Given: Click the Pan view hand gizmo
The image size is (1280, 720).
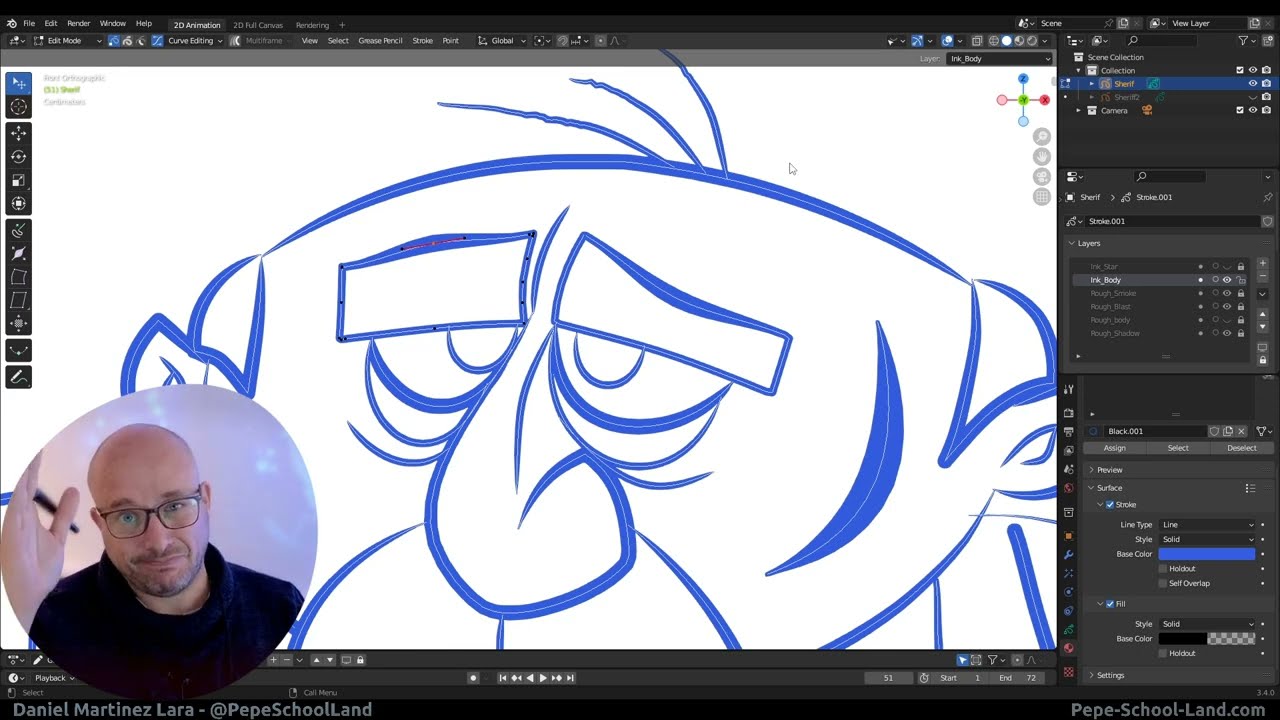Looking at the screenshot, I should click(1042, 157).
